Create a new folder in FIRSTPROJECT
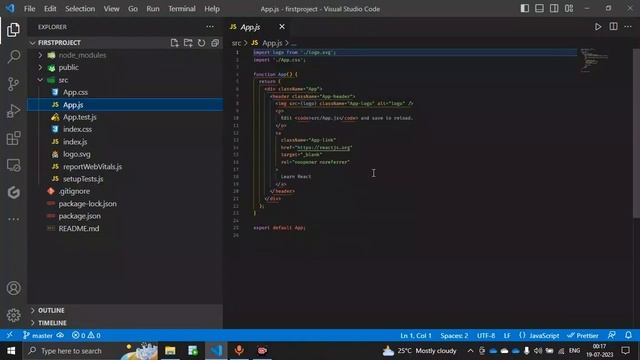 (x=188, y=43)
